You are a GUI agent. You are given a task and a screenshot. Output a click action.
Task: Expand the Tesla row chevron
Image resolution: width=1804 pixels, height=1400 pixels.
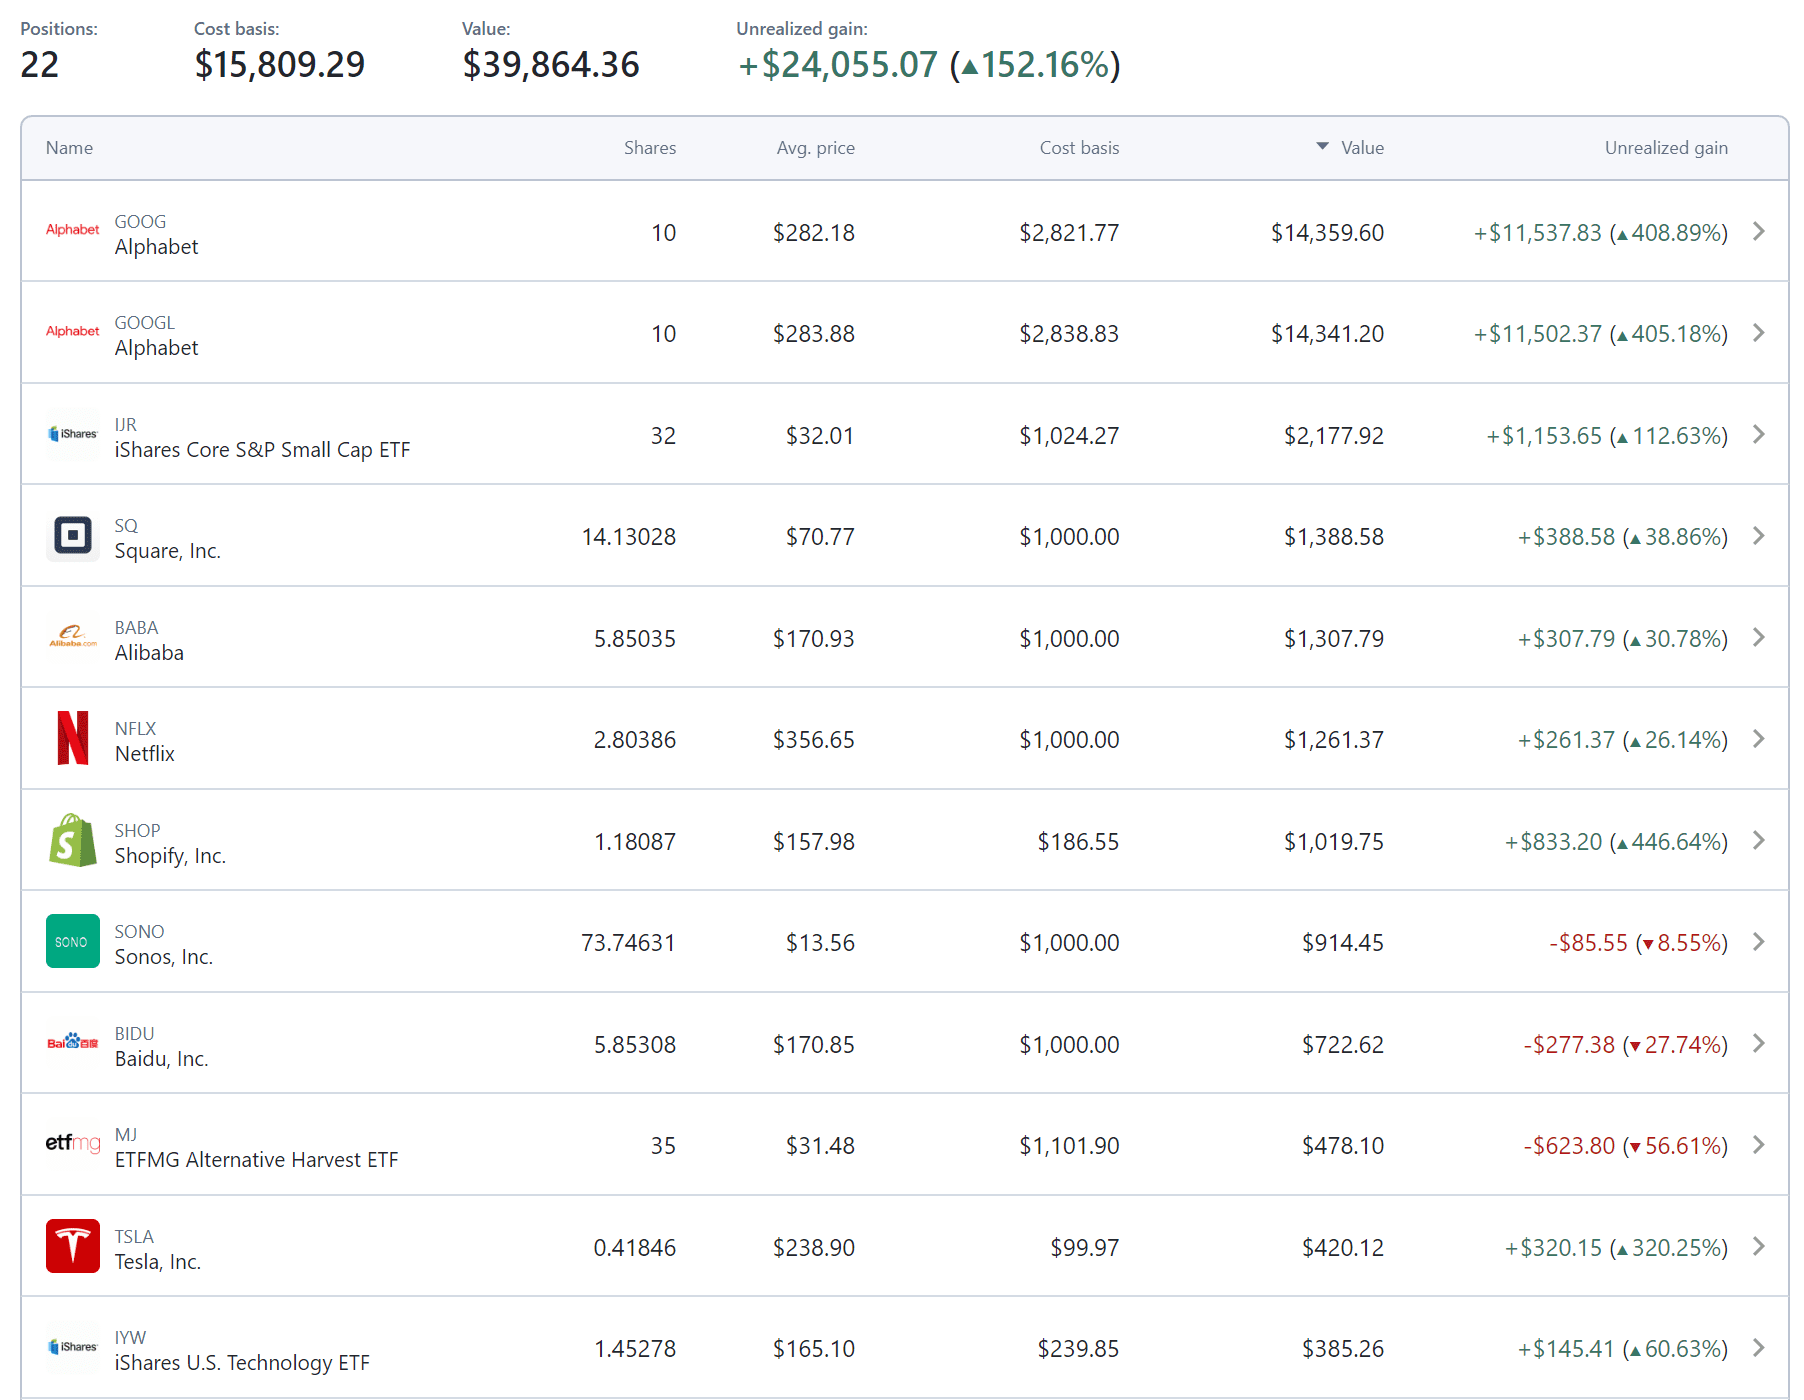[x=1759, y=1246]
